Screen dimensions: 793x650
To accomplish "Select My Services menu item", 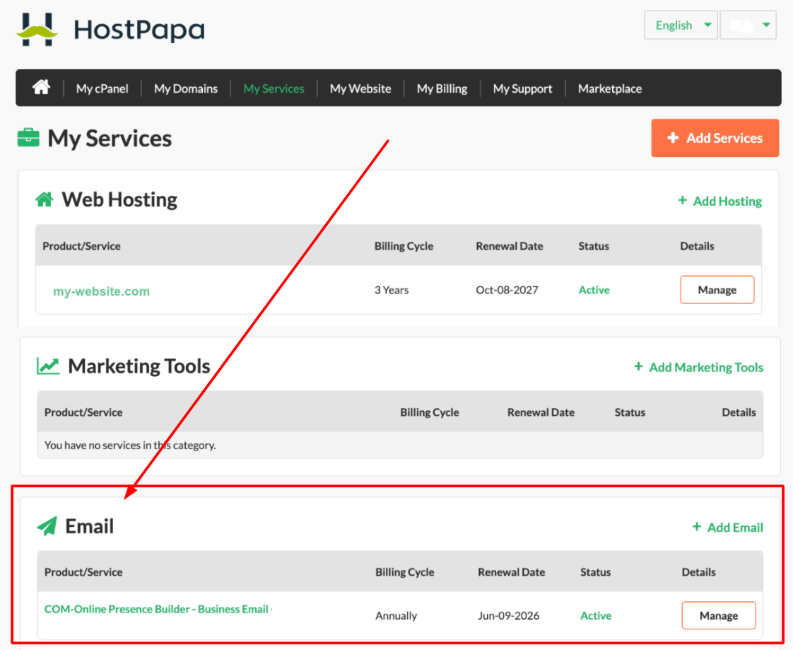I will [274, 89].
